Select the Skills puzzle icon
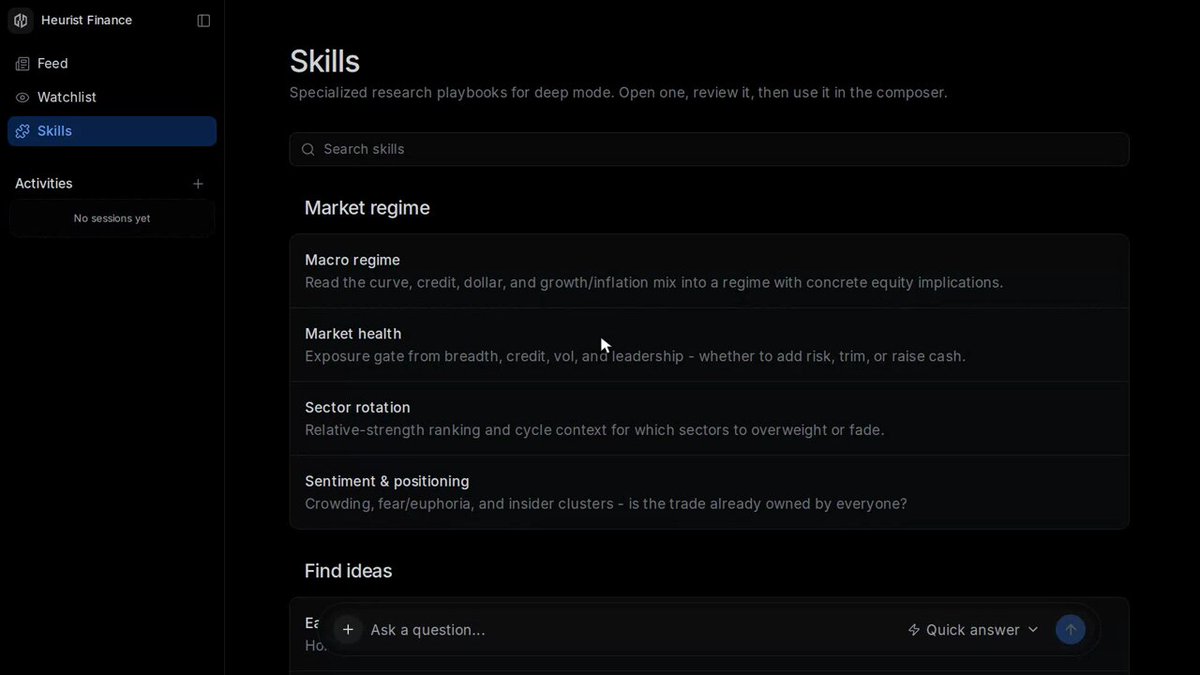 tap(23, 132)
